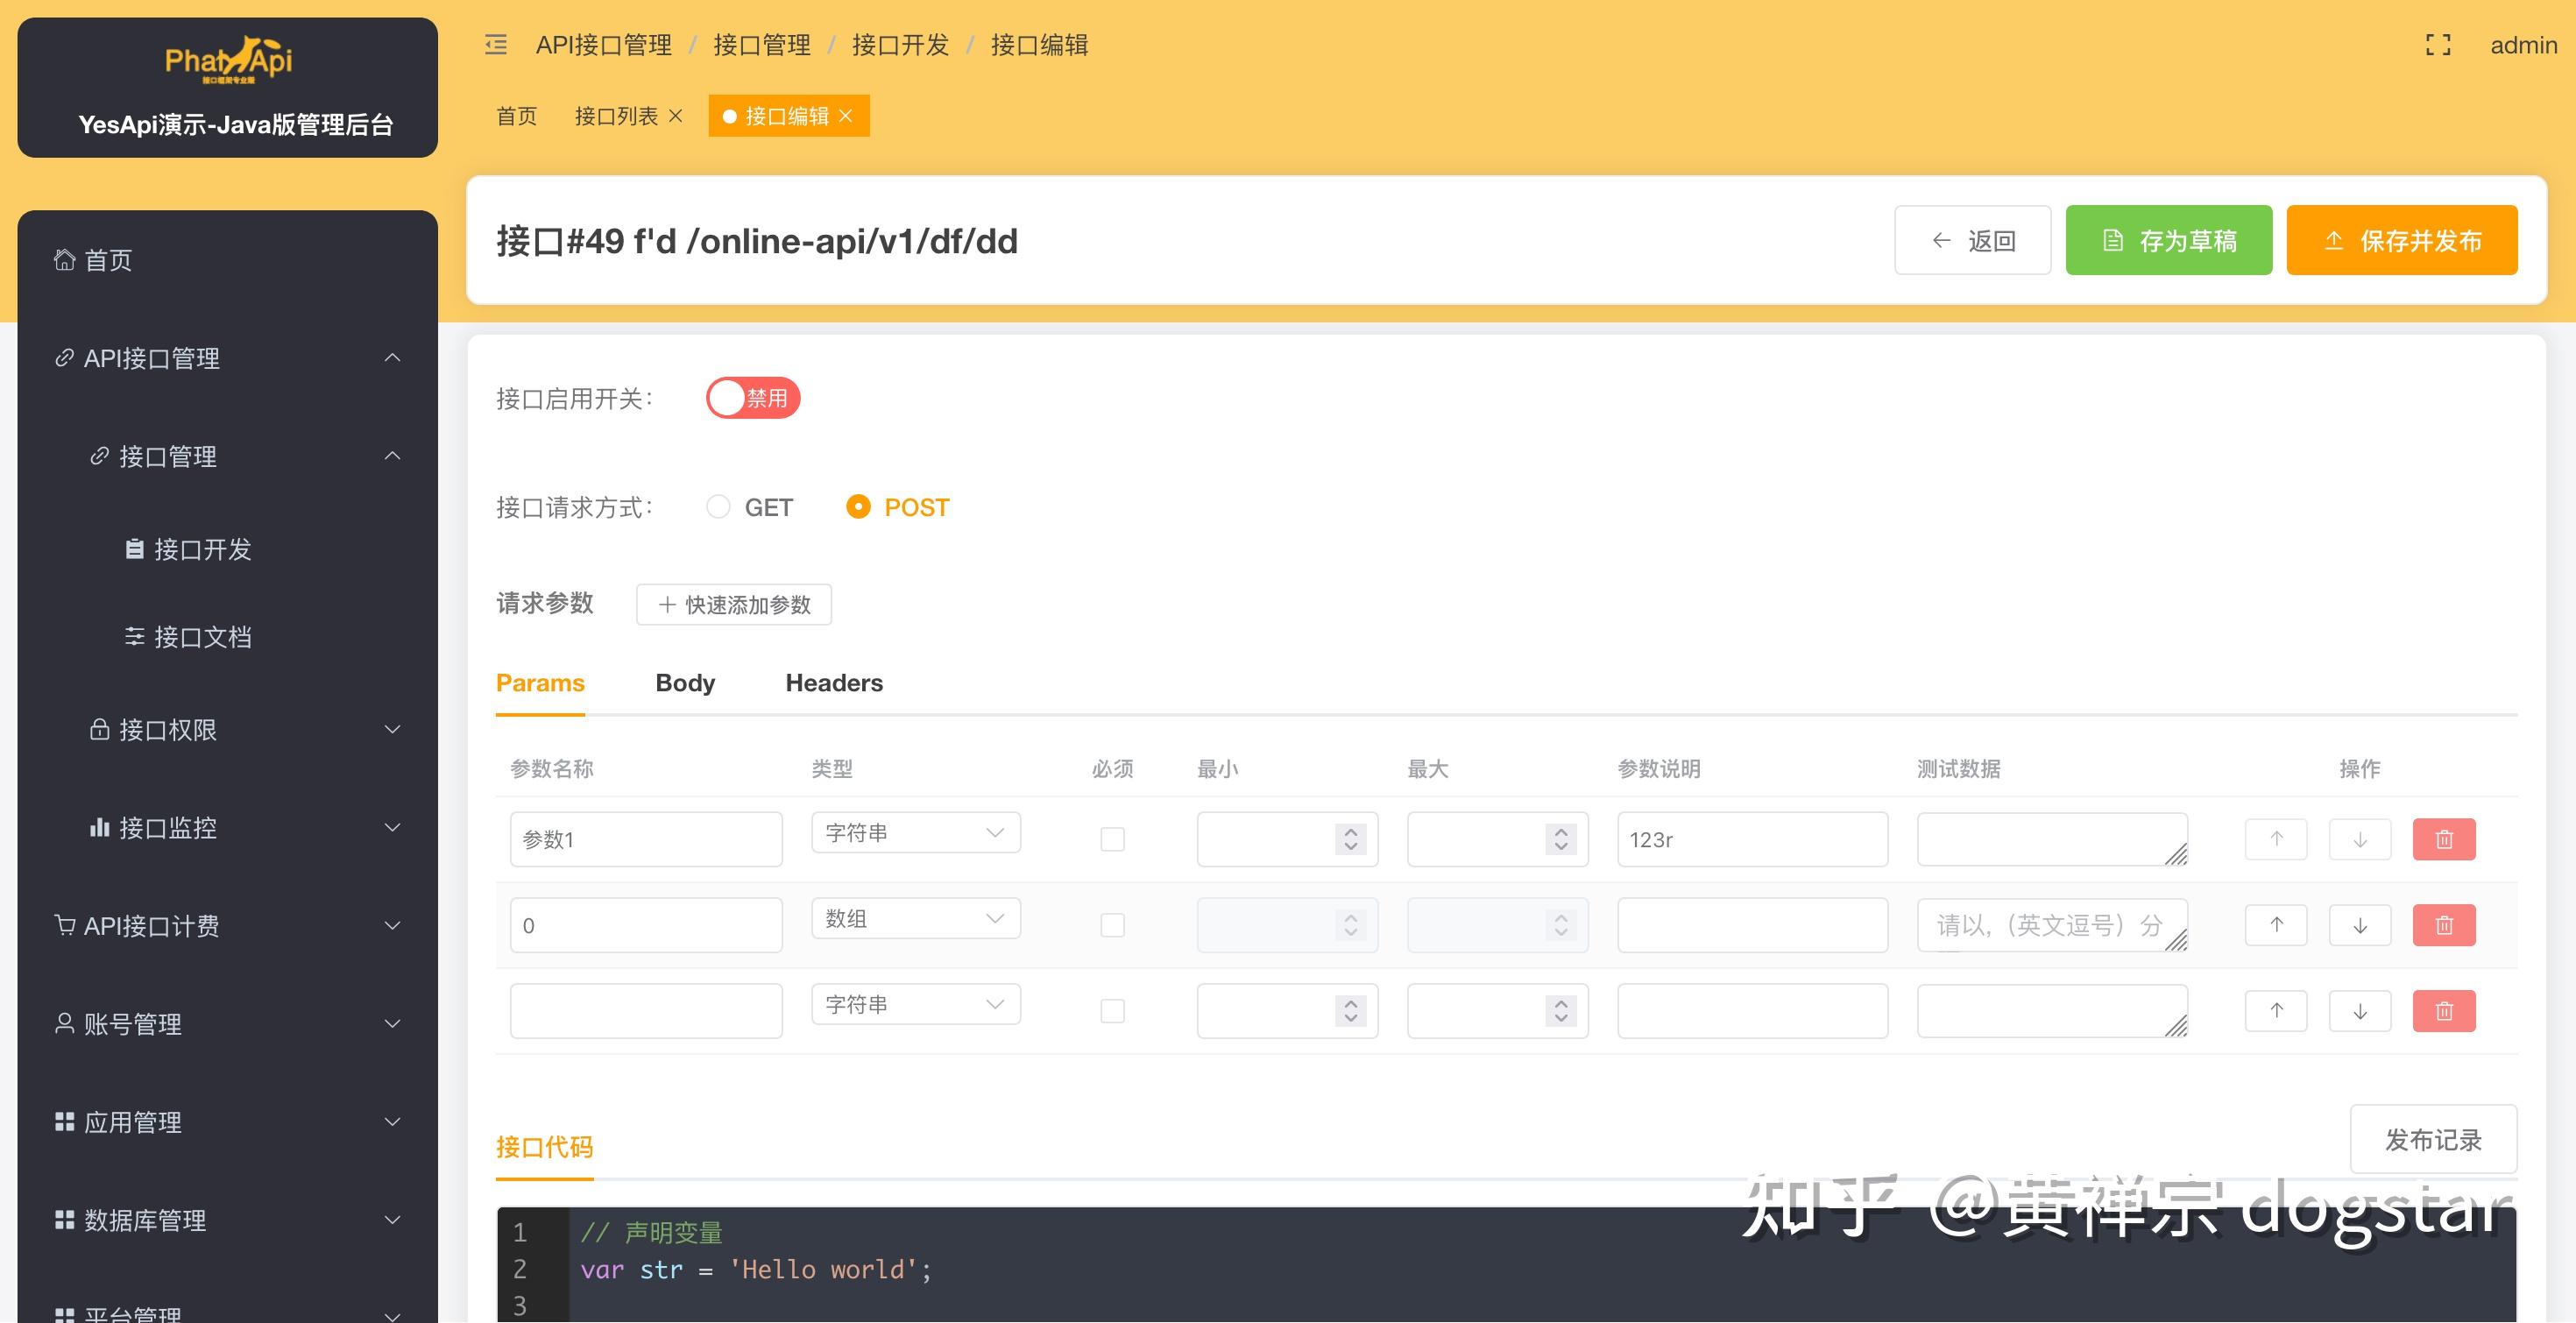Screen dimensions: 2576x1323
Task: Switch to the Body tab
Action: tap(684, 683)
